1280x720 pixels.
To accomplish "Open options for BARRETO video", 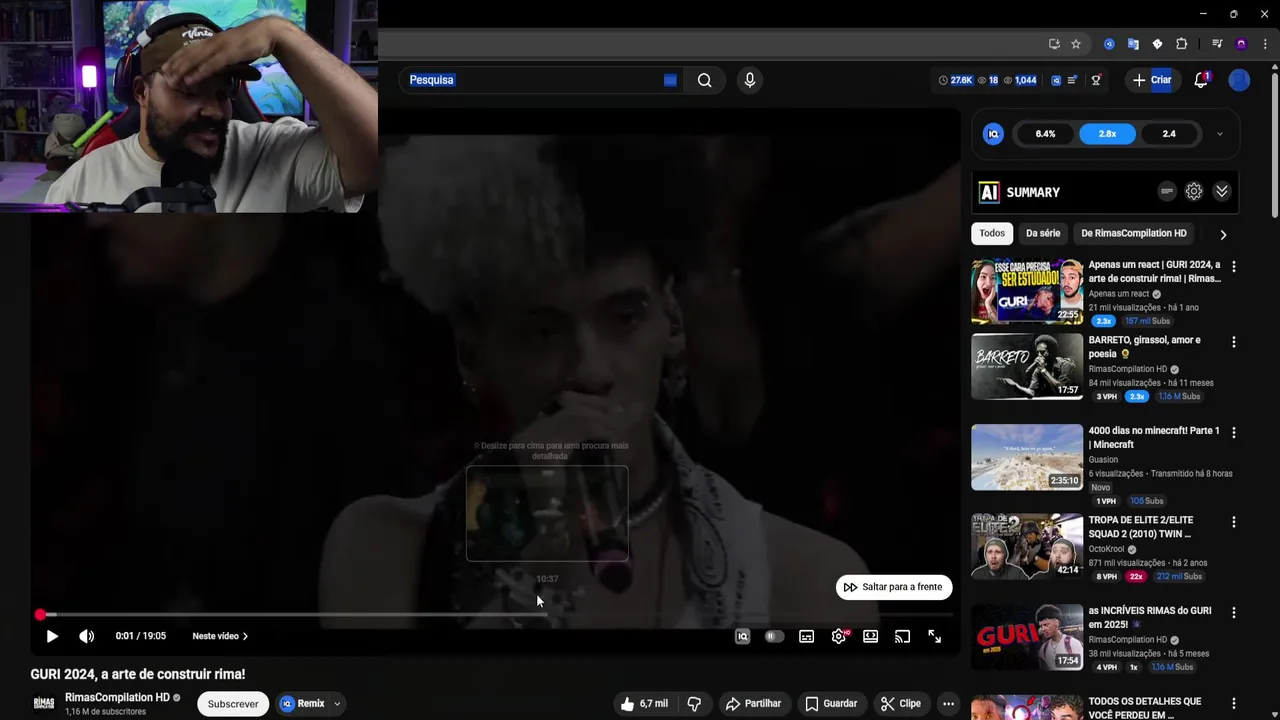I will coord(1233,342).
